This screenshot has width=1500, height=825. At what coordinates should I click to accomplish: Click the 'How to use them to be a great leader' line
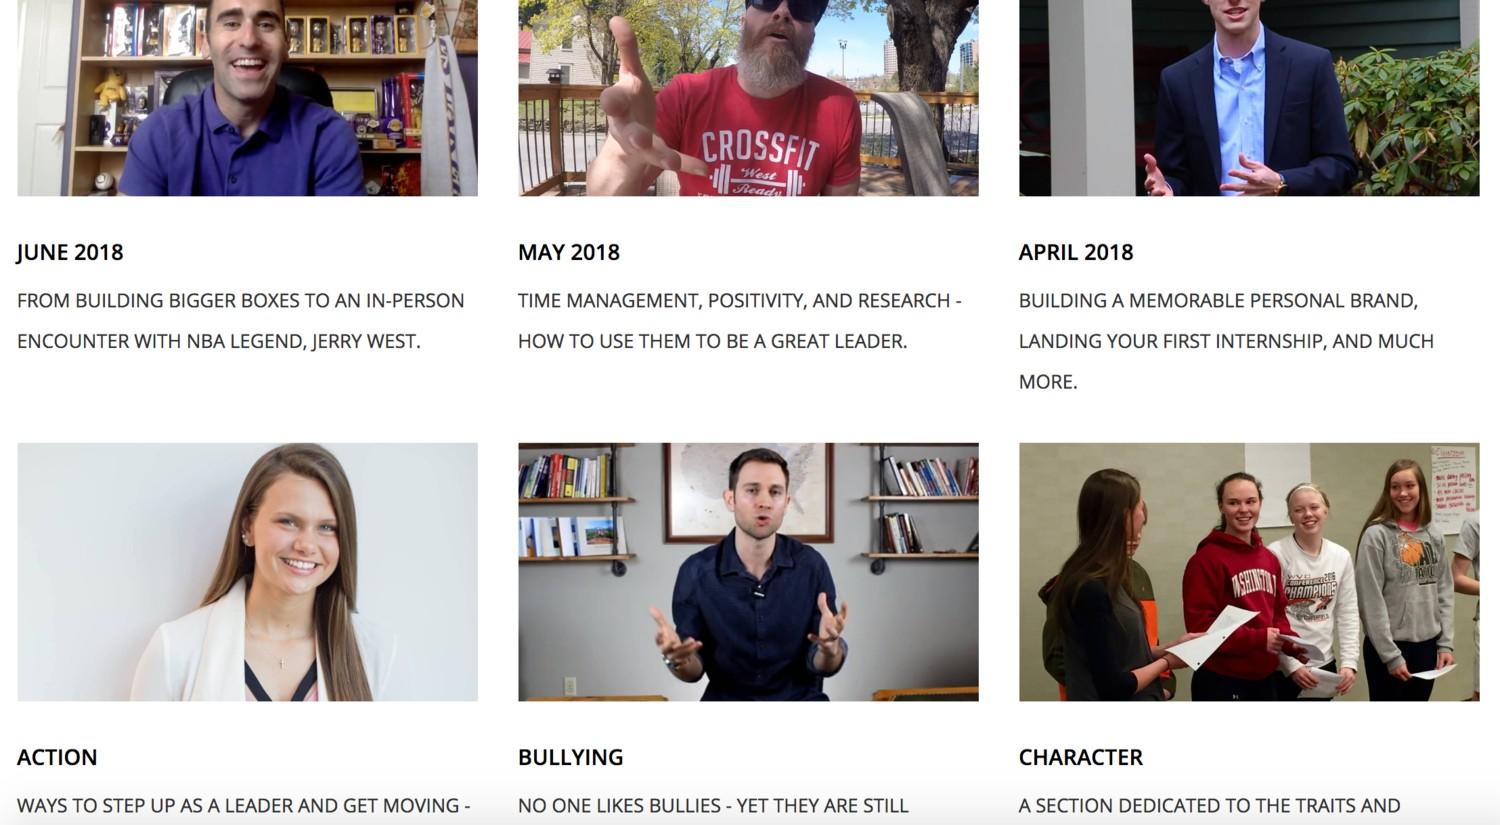click(x=713, y=341)
